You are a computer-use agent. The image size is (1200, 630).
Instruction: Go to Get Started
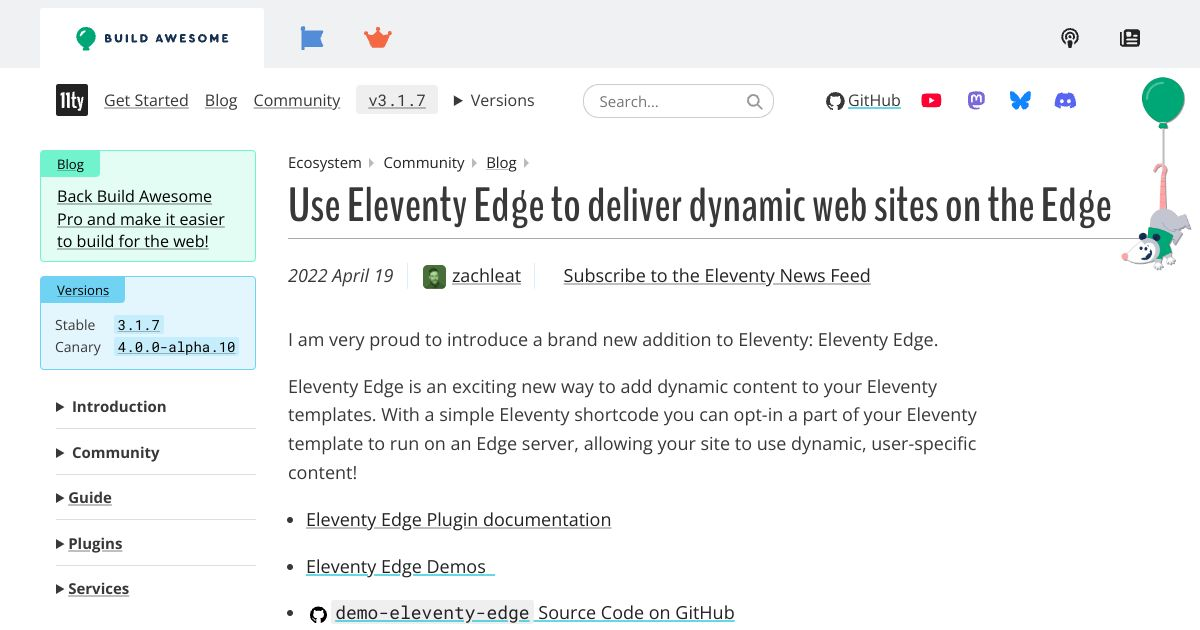pos(146,100)
